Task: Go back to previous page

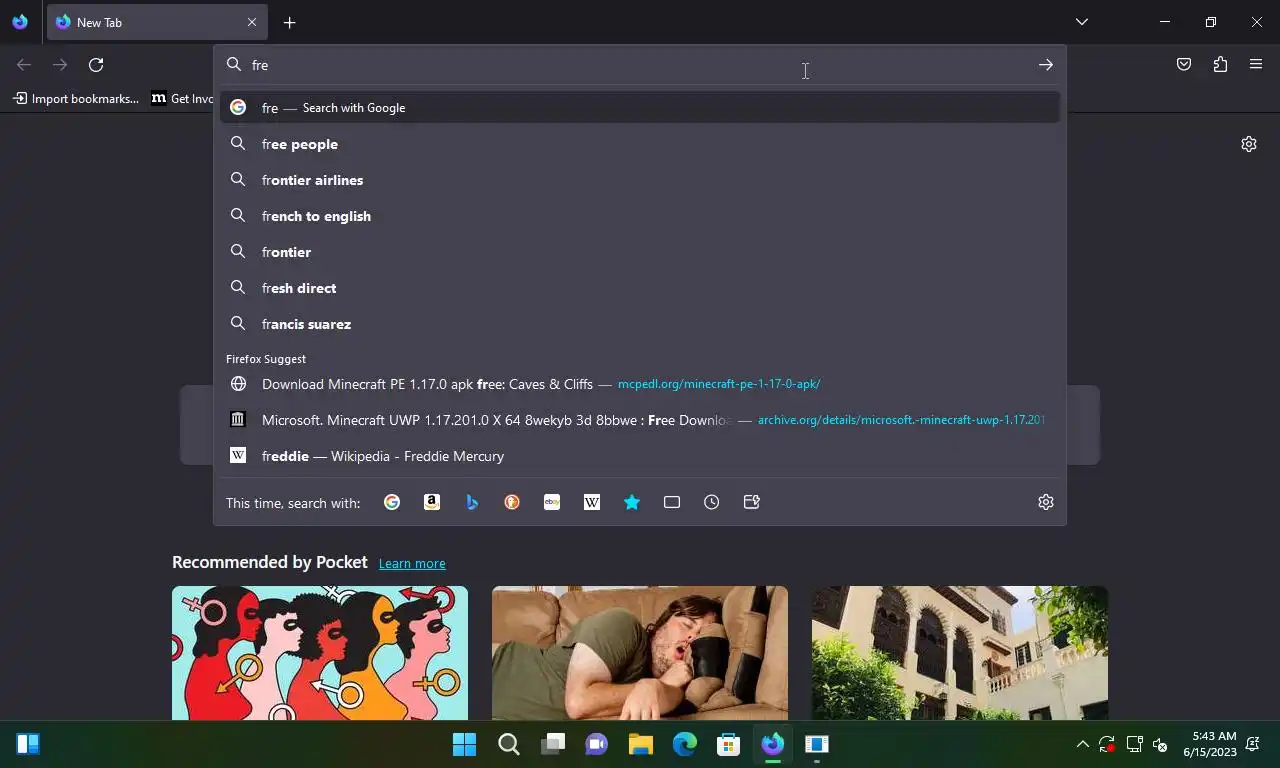Action: [24, 65]
